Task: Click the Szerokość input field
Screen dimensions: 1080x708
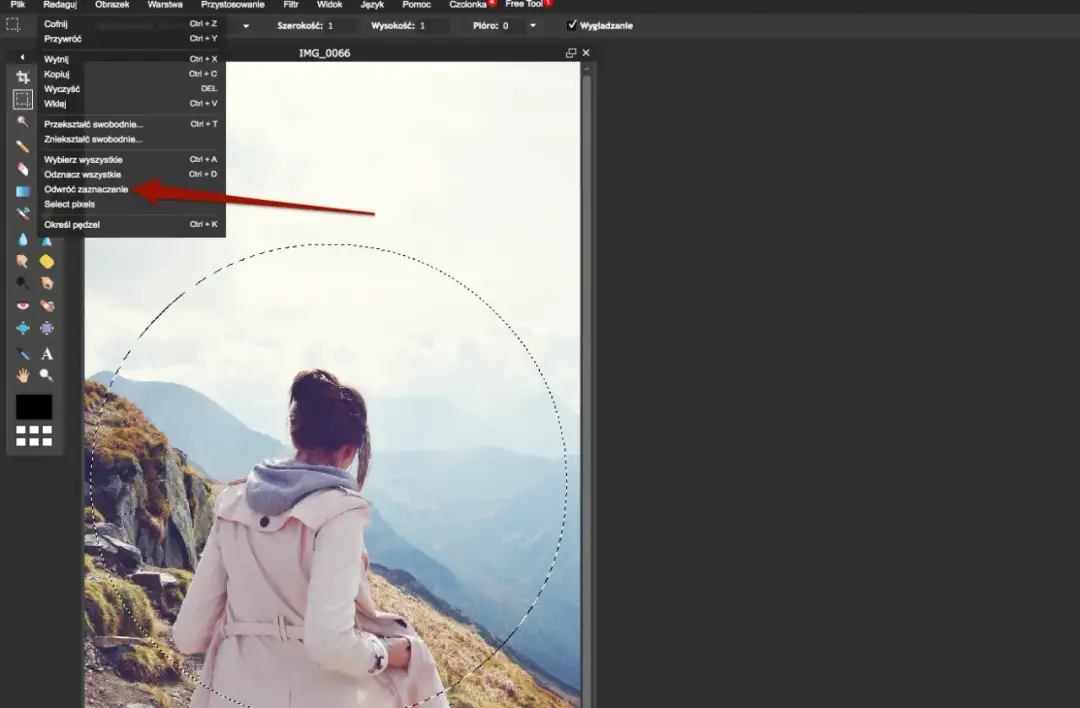Action: point(341,25)
